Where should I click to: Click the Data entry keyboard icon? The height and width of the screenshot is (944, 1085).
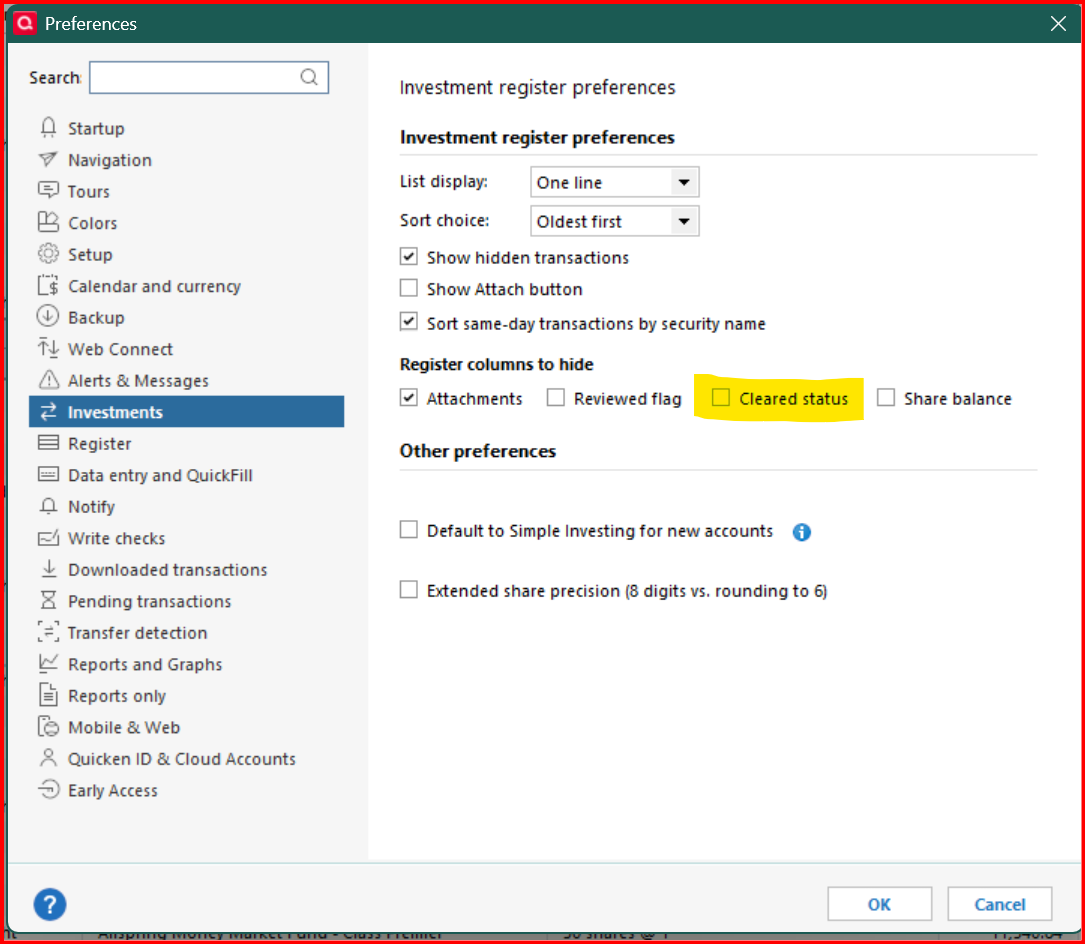(48, 475)
